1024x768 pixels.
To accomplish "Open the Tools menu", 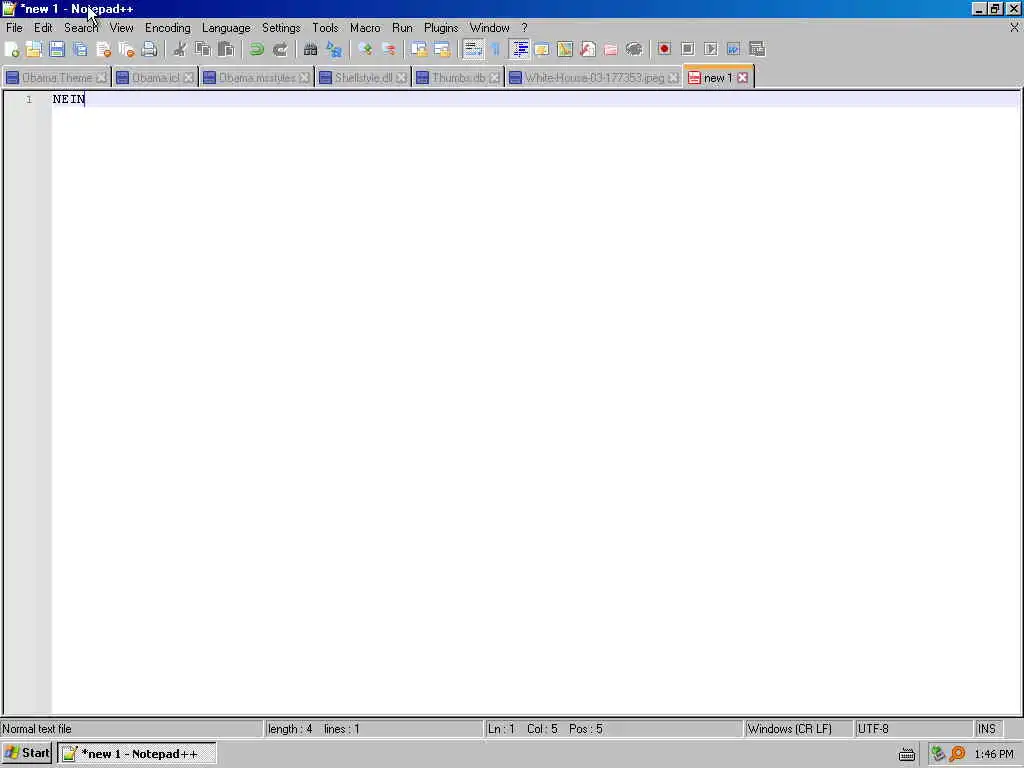I will tap(325, 27).
